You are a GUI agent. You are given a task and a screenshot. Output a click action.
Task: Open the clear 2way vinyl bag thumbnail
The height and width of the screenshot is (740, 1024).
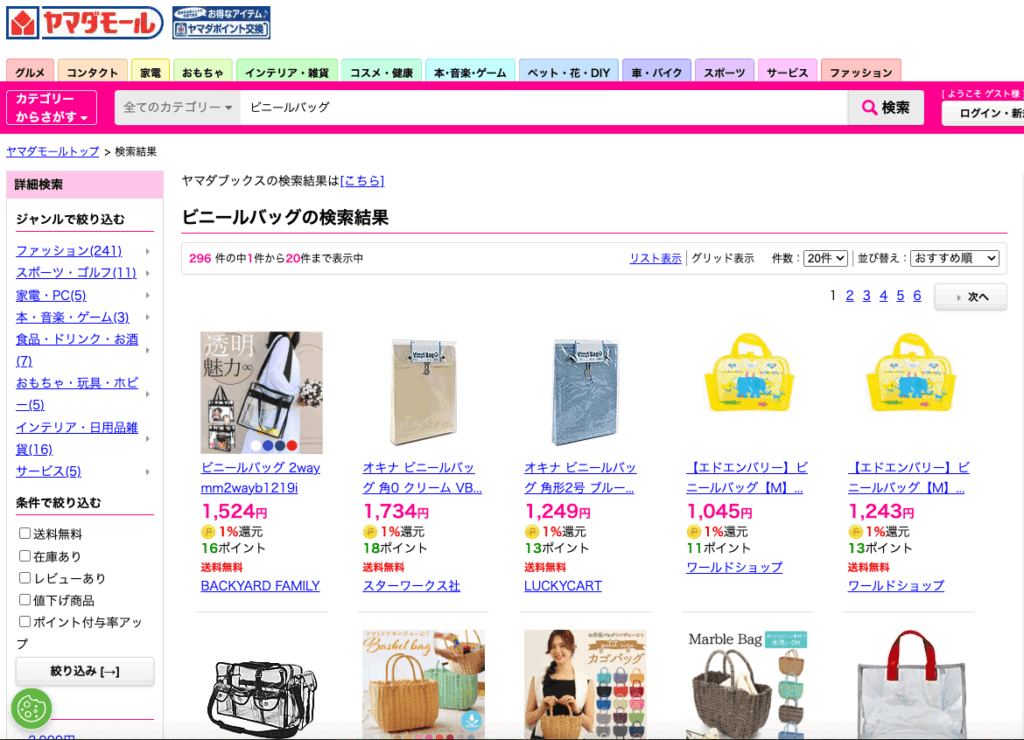coord(261,392)
